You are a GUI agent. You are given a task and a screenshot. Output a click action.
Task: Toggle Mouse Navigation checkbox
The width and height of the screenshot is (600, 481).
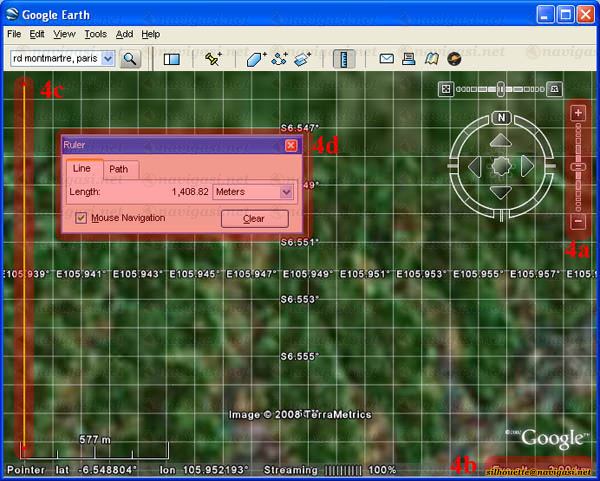click(81, 218)
